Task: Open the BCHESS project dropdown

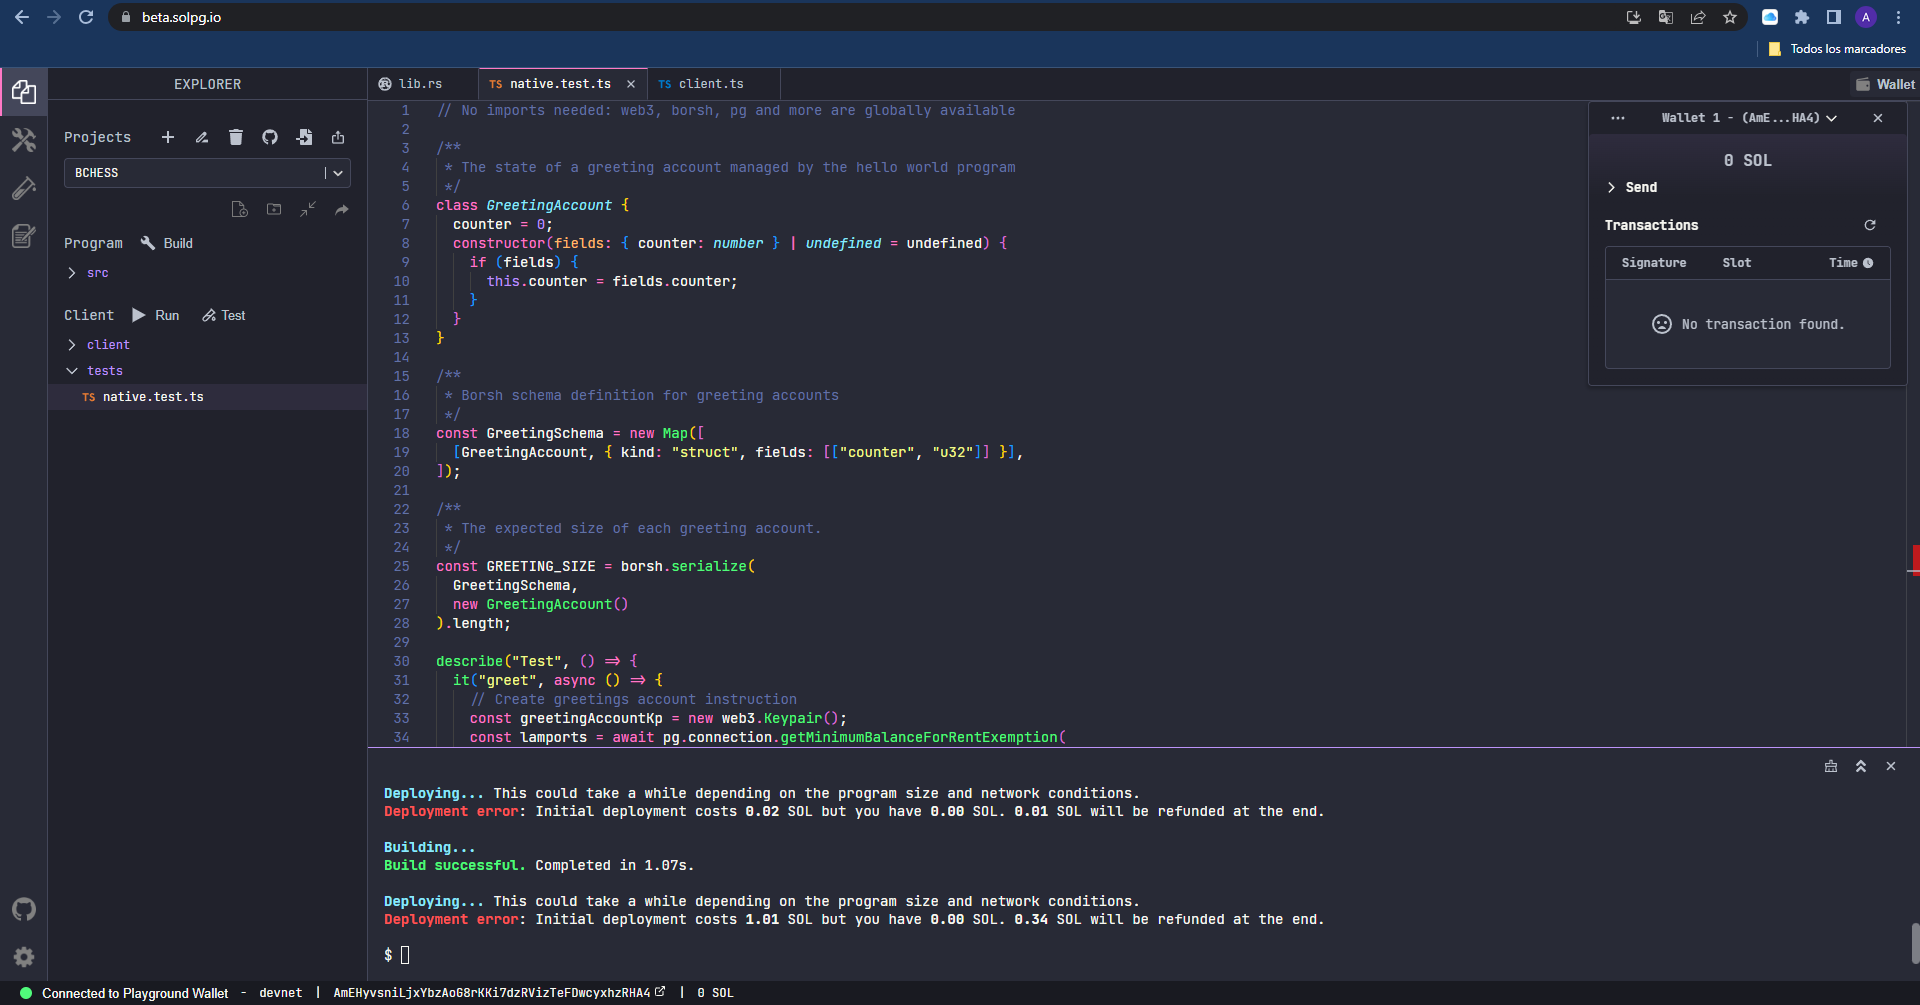Action: point(338,172)
